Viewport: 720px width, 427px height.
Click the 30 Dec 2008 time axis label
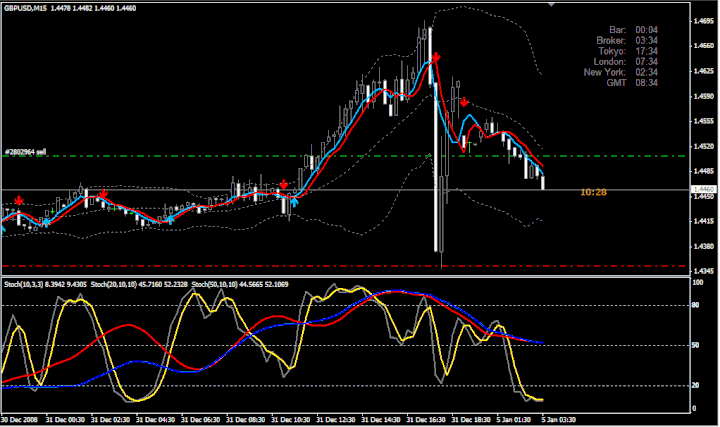(x=19, y=420)
